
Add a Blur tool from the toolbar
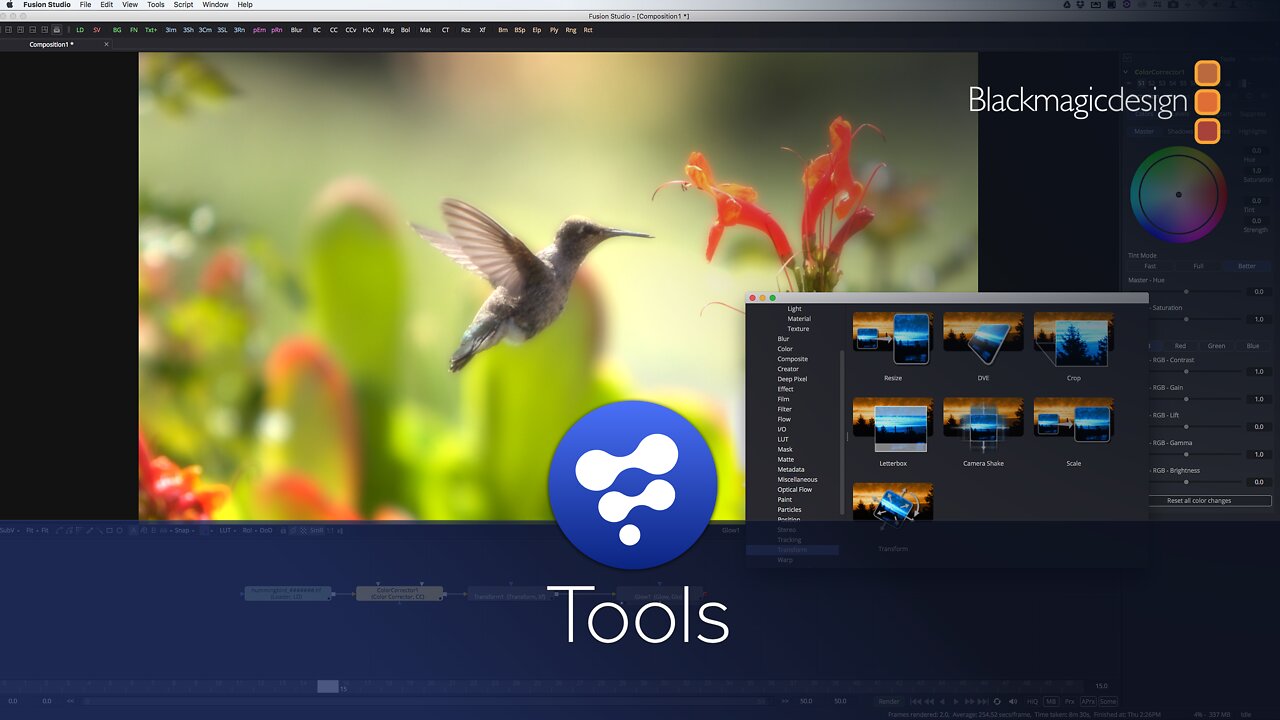[x=297, y=30]
